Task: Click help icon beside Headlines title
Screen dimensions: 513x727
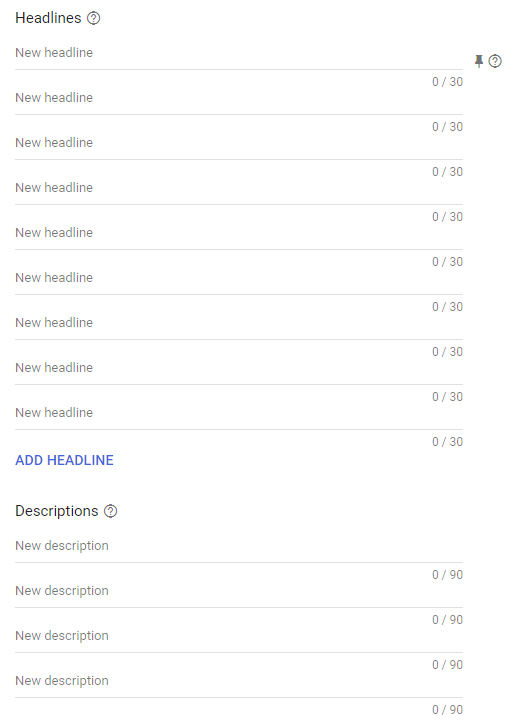Action: click(94, 18)
